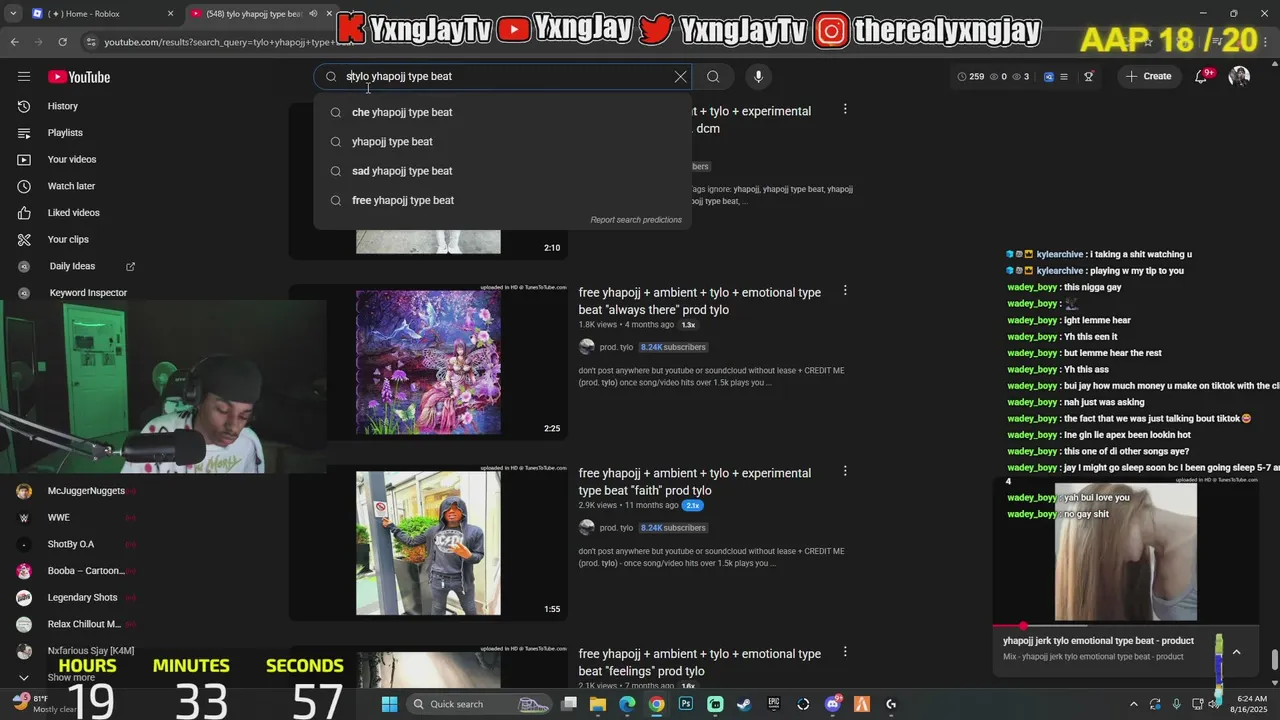Click the miniplayer video preview

point(1126,550)
